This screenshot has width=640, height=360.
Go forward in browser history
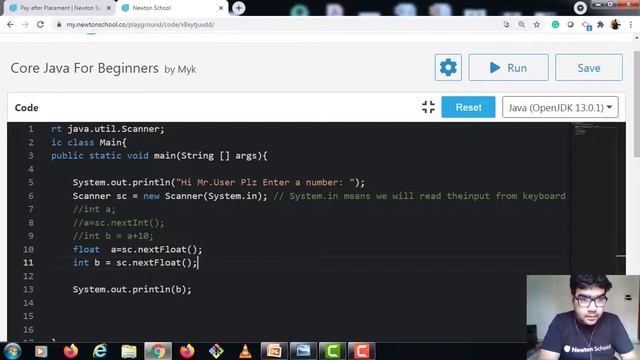(25, 24)
